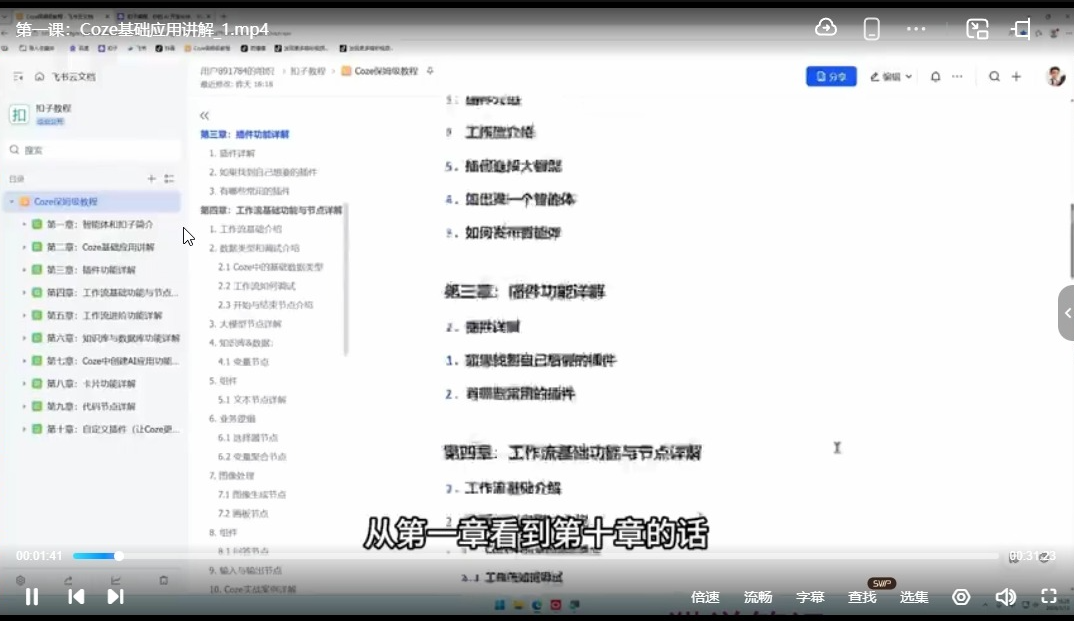Click the cloud download icon in the title bar

[825, 28]
